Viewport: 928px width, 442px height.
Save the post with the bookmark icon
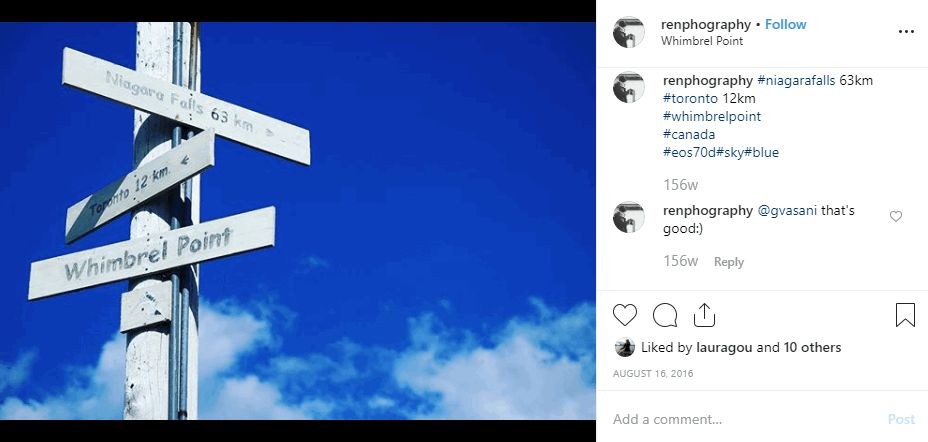[x=905, y=315]
